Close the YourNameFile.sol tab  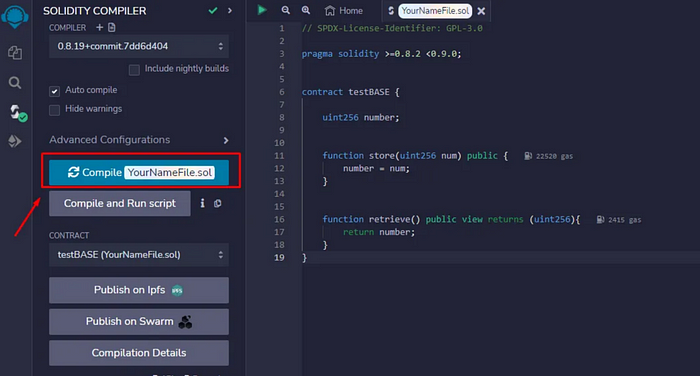tap(481, 11)
